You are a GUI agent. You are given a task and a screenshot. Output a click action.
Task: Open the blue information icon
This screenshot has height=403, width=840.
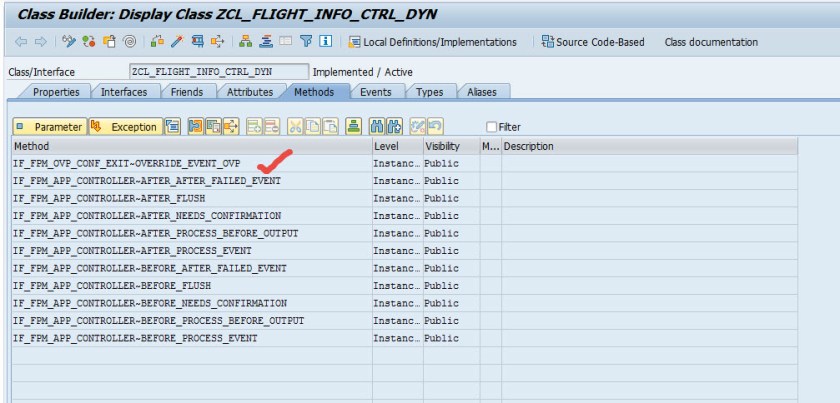pyautogui.click(x=326, y=42)
